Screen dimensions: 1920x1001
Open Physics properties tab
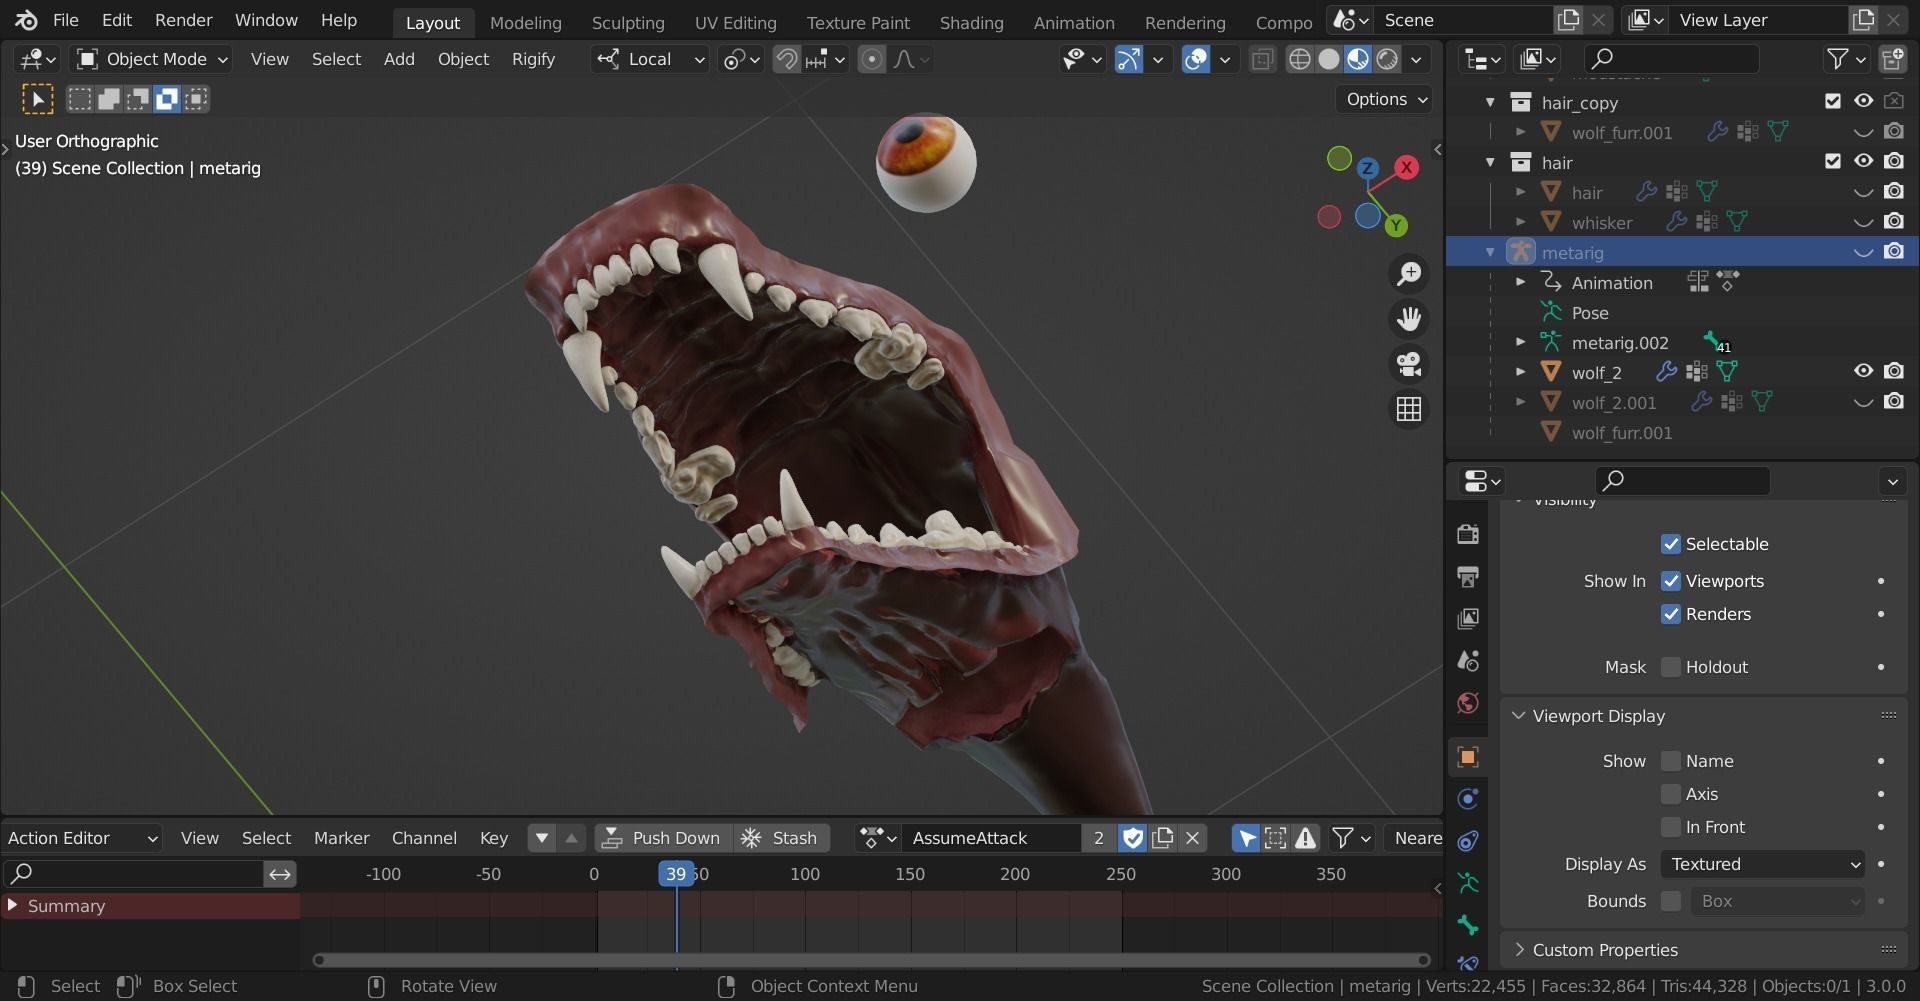coord(1468,799)
